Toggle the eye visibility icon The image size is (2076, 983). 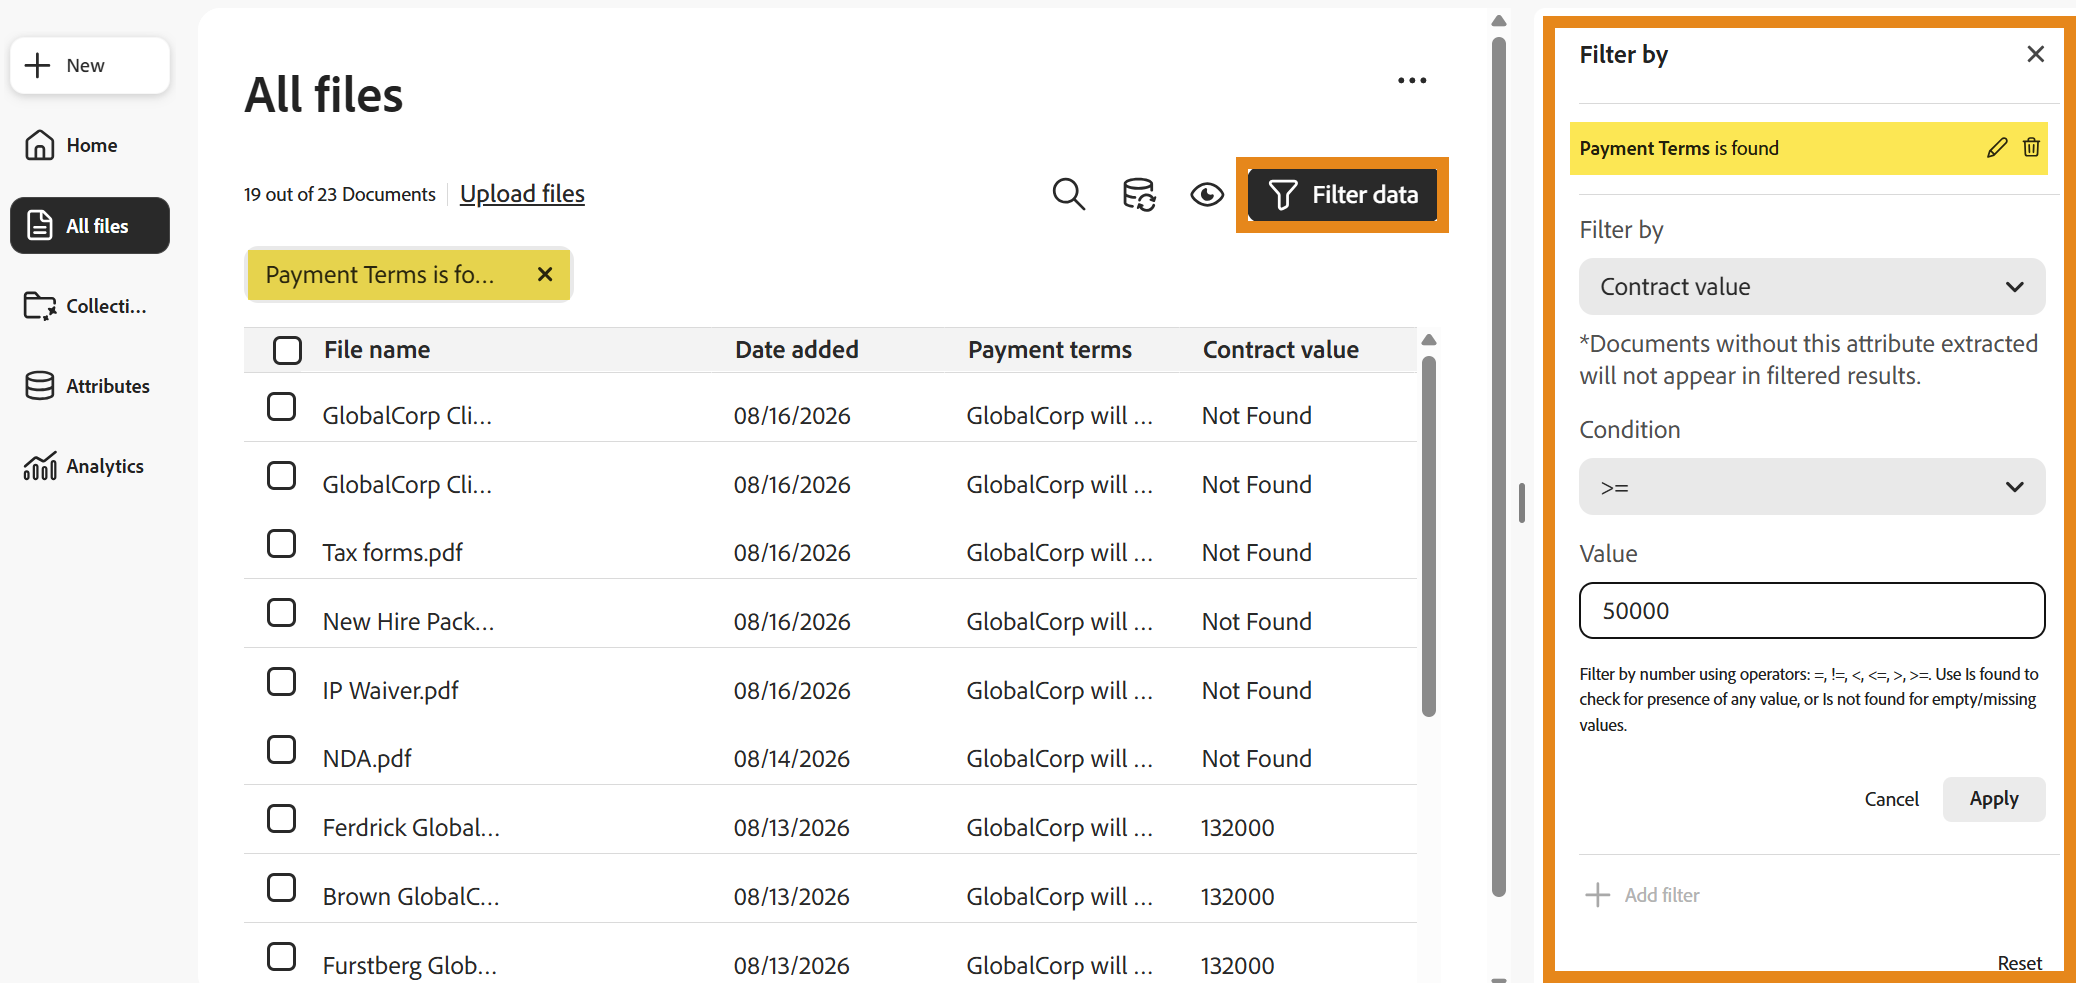coord(1207,194)
